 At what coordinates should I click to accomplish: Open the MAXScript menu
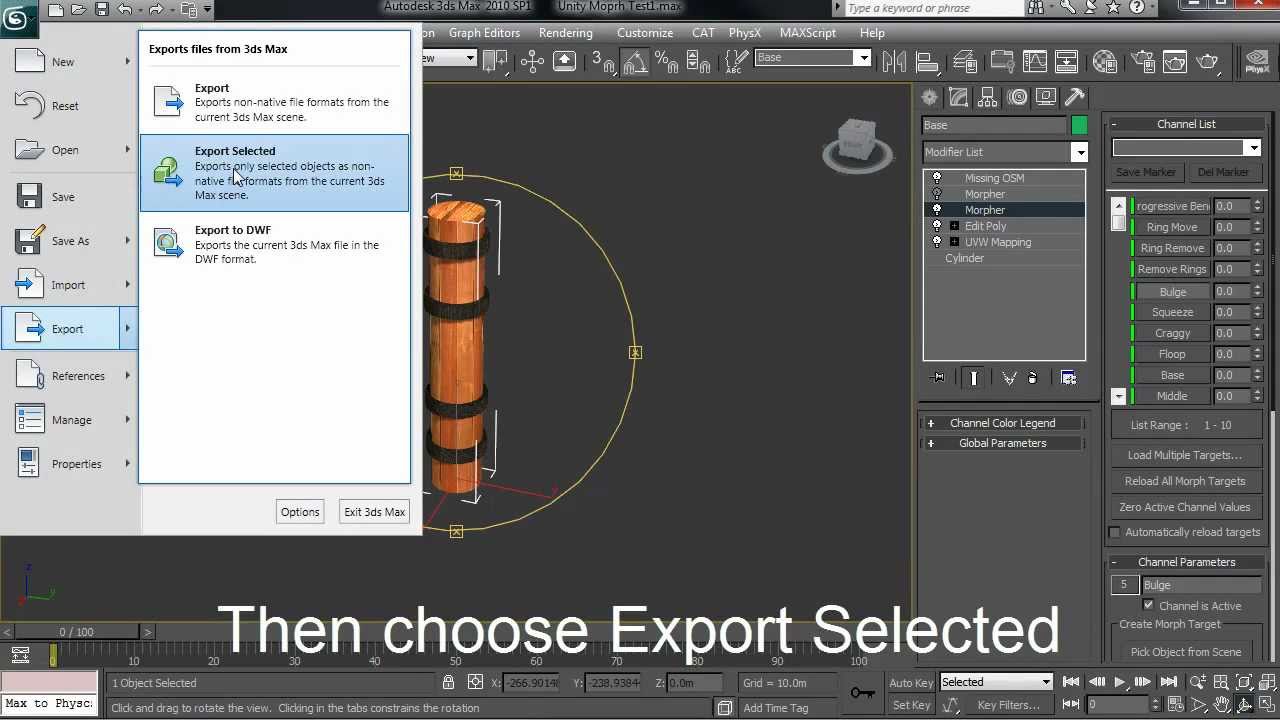point(807,33)
